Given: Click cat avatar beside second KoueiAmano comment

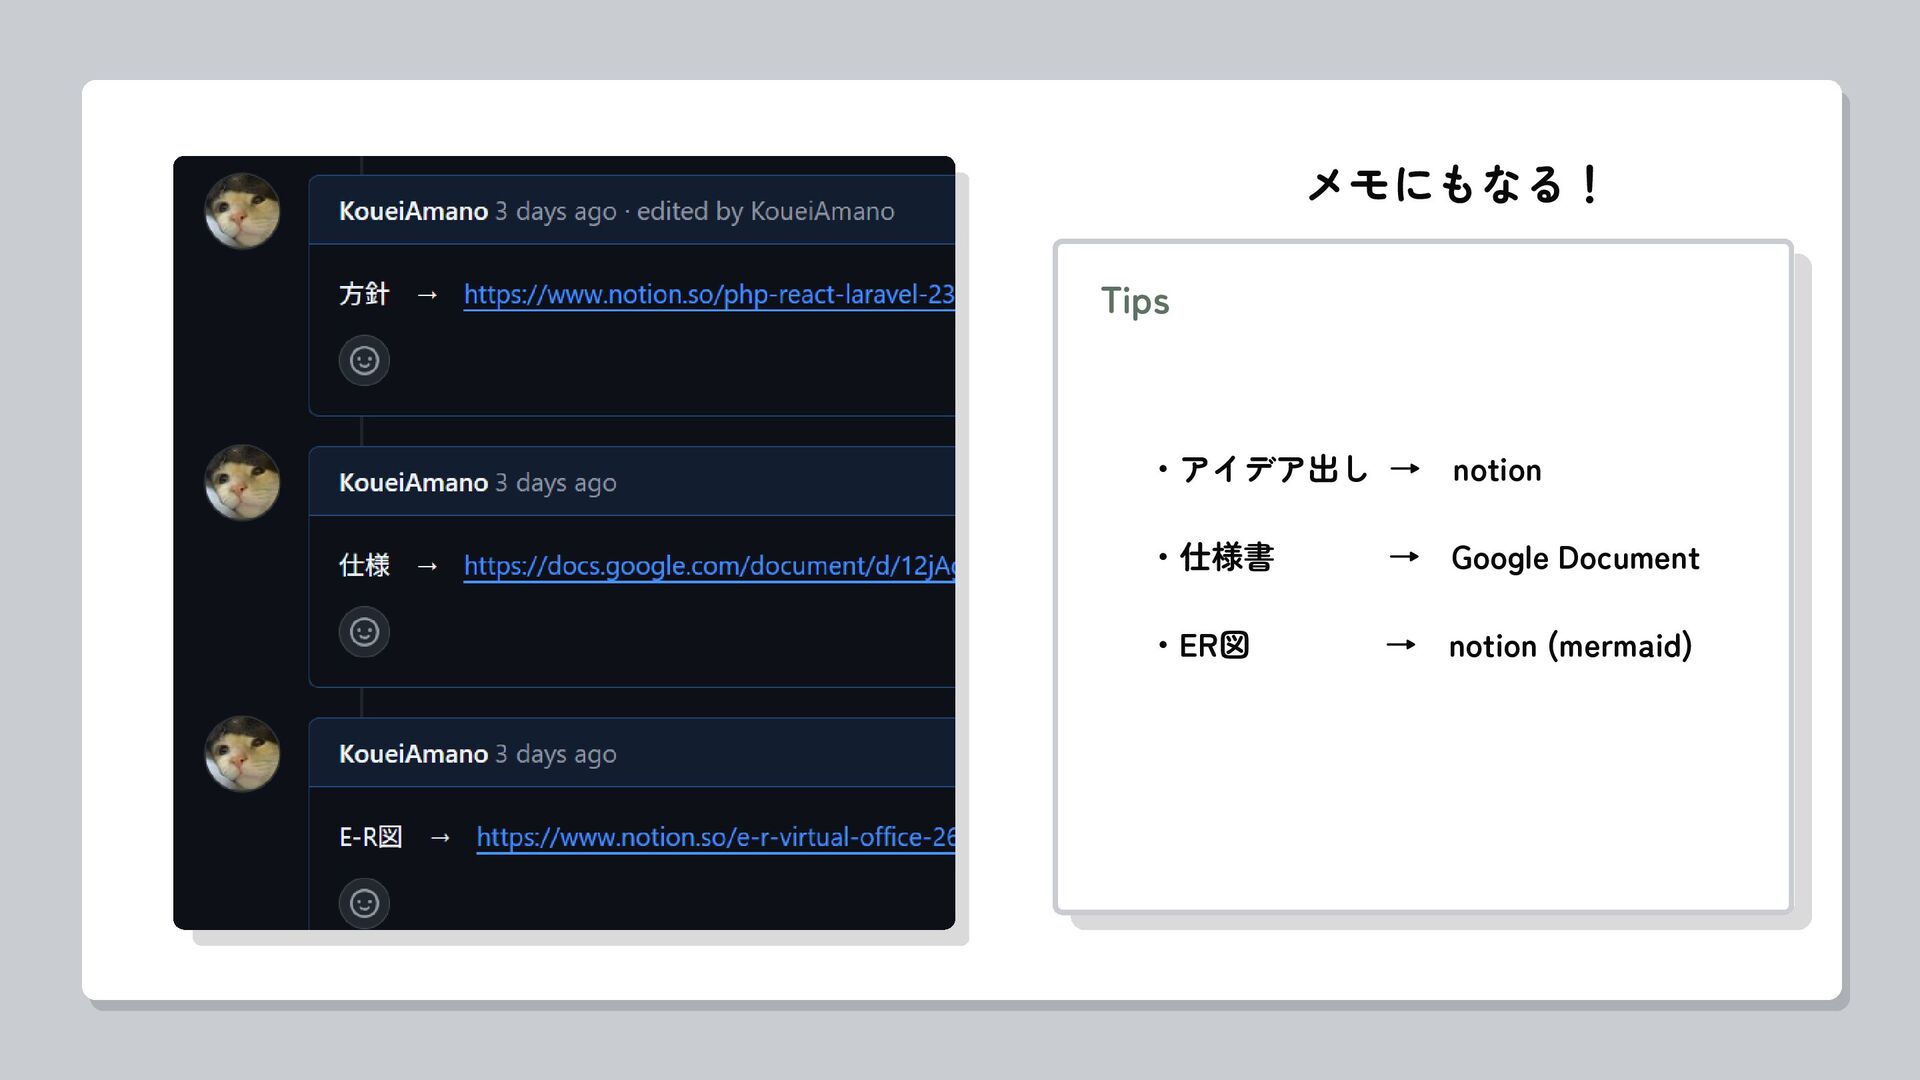Looking at the screenshot, I should [242, 482].
